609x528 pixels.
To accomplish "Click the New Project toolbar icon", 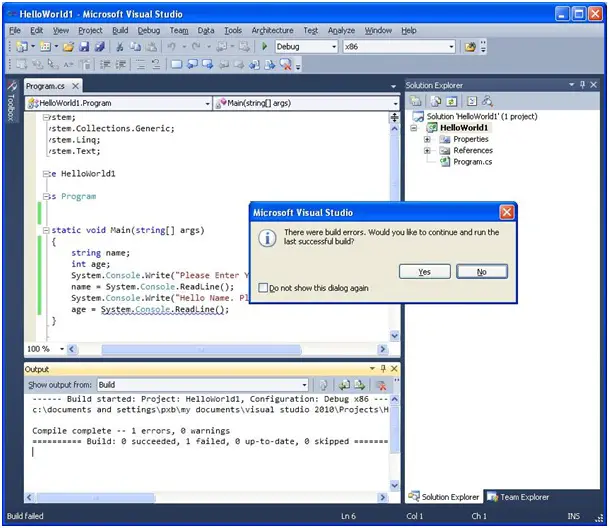I will click(22, 47).
